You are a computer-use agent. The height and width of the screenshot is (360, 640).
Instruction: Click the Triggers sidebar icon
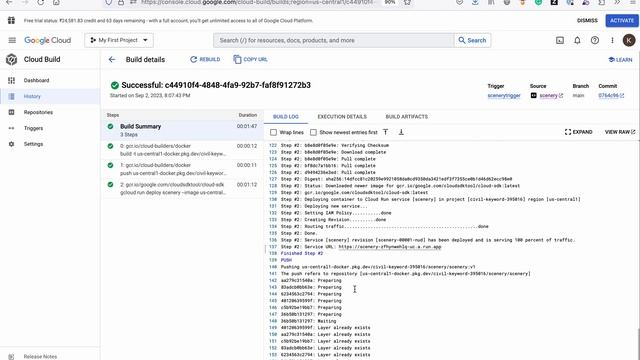pos(11,128)
